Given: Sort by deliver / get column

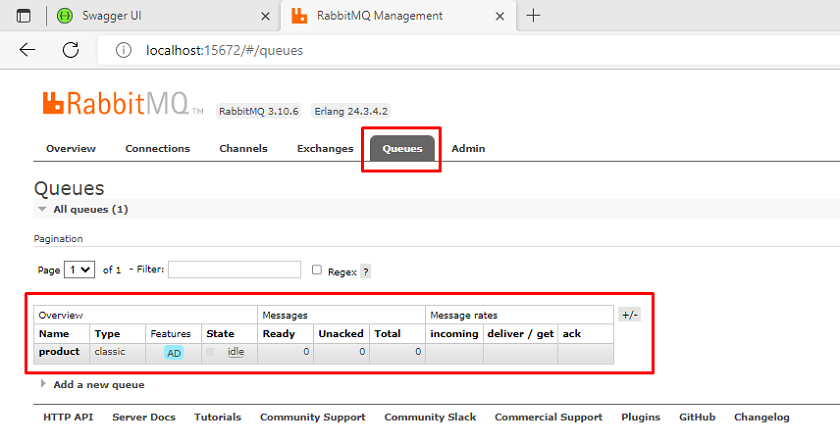Looking at the screenshot, I should [520, 333].
